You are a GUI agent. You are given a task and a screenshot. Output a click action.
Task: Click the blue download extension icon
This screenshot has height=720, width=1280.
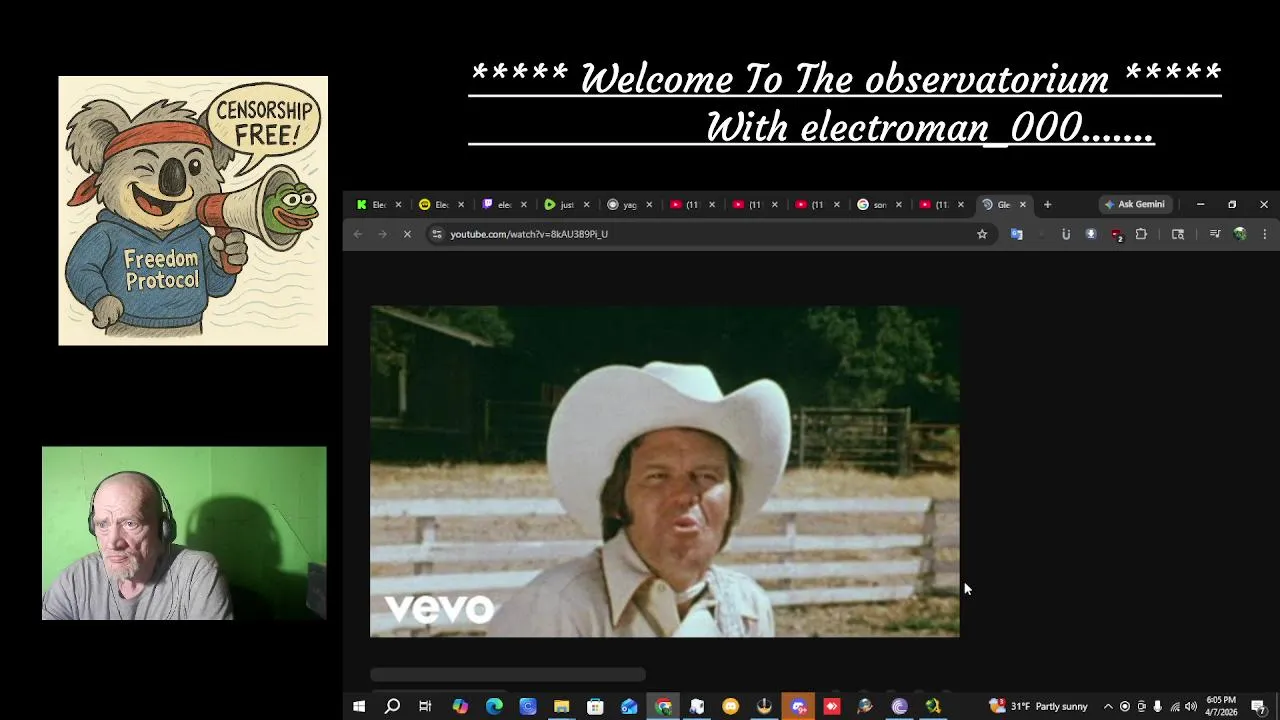pos(1091,234)
